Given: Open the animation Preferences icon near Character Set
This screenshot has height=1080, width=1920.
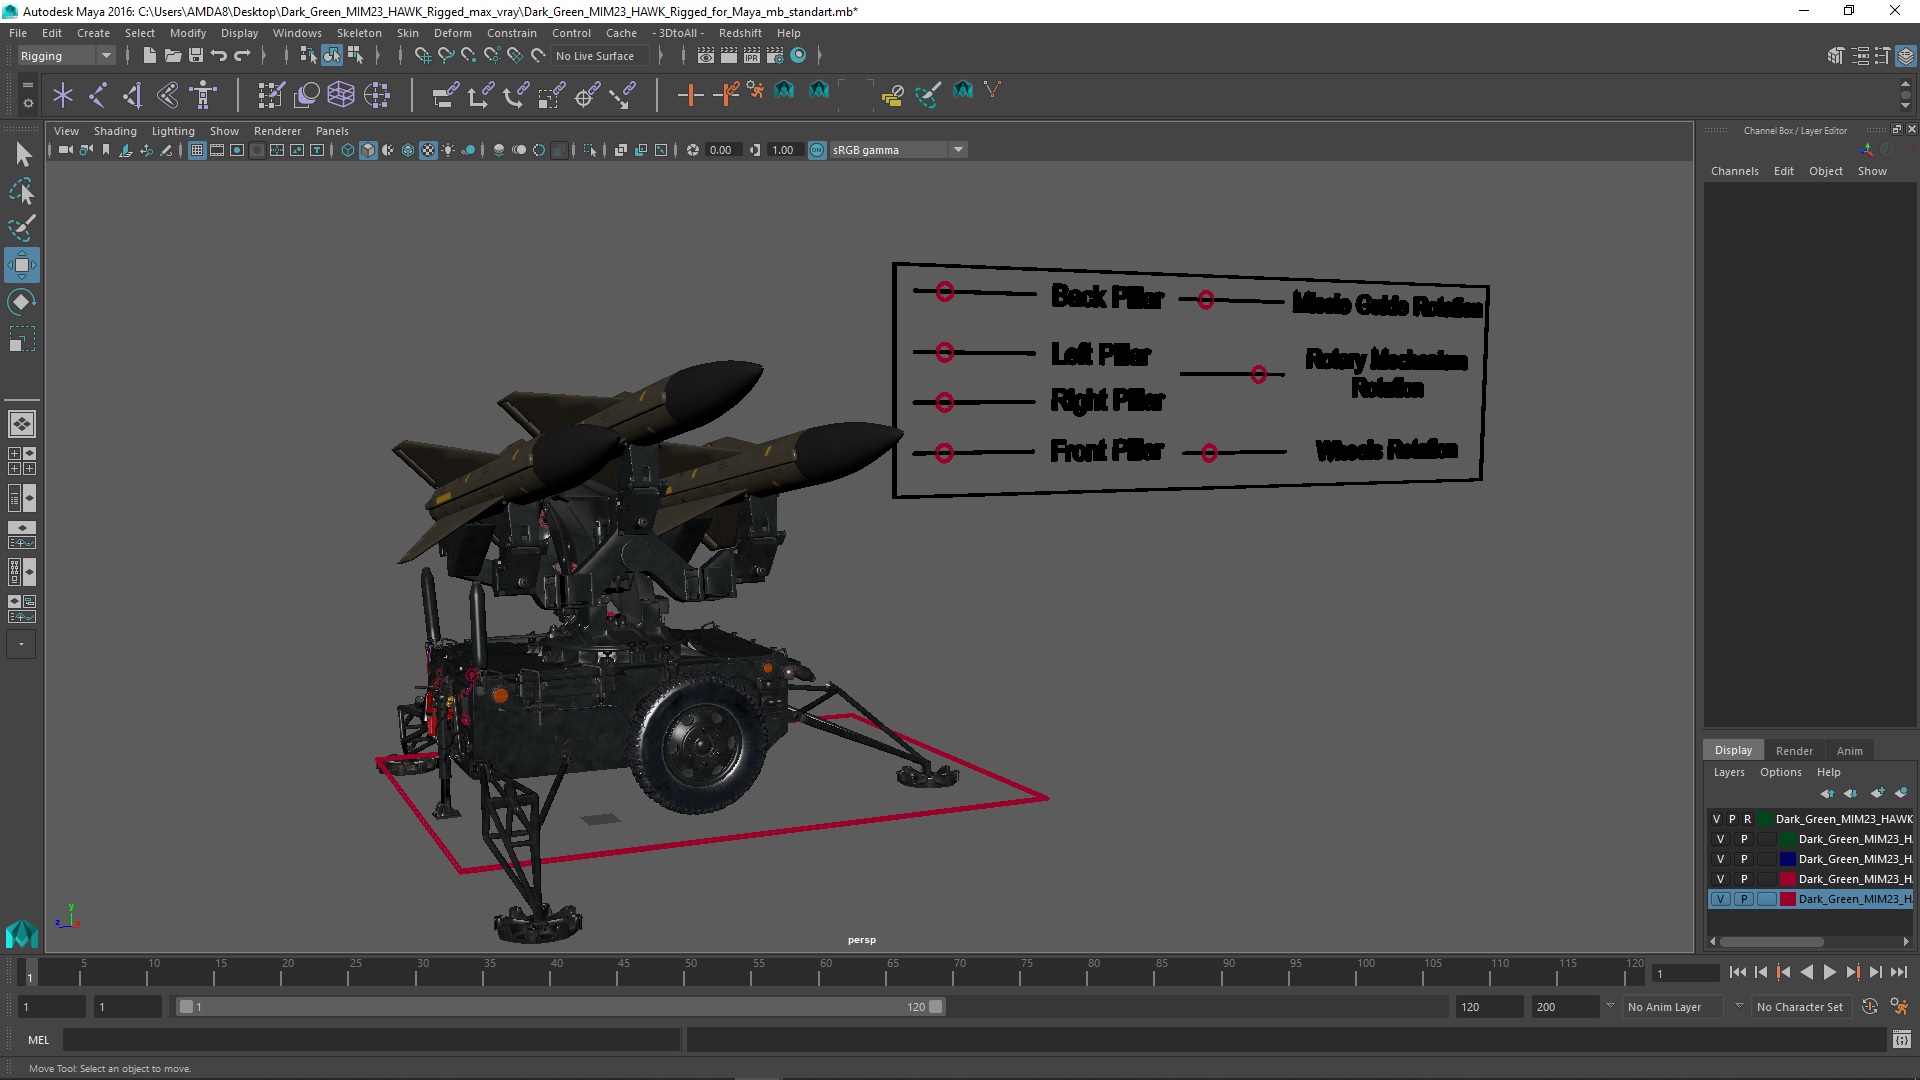Looking at the screenshot, I should click(x=1899, y=1007).
